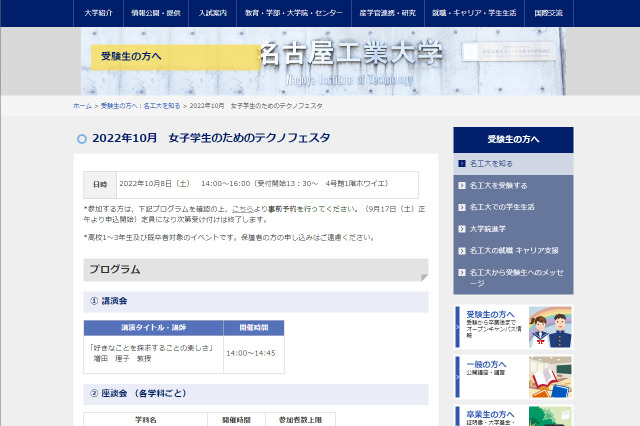Click arrow icon beside 名工大での学生生活
This screenshot has width=640, height=426.
462,207
